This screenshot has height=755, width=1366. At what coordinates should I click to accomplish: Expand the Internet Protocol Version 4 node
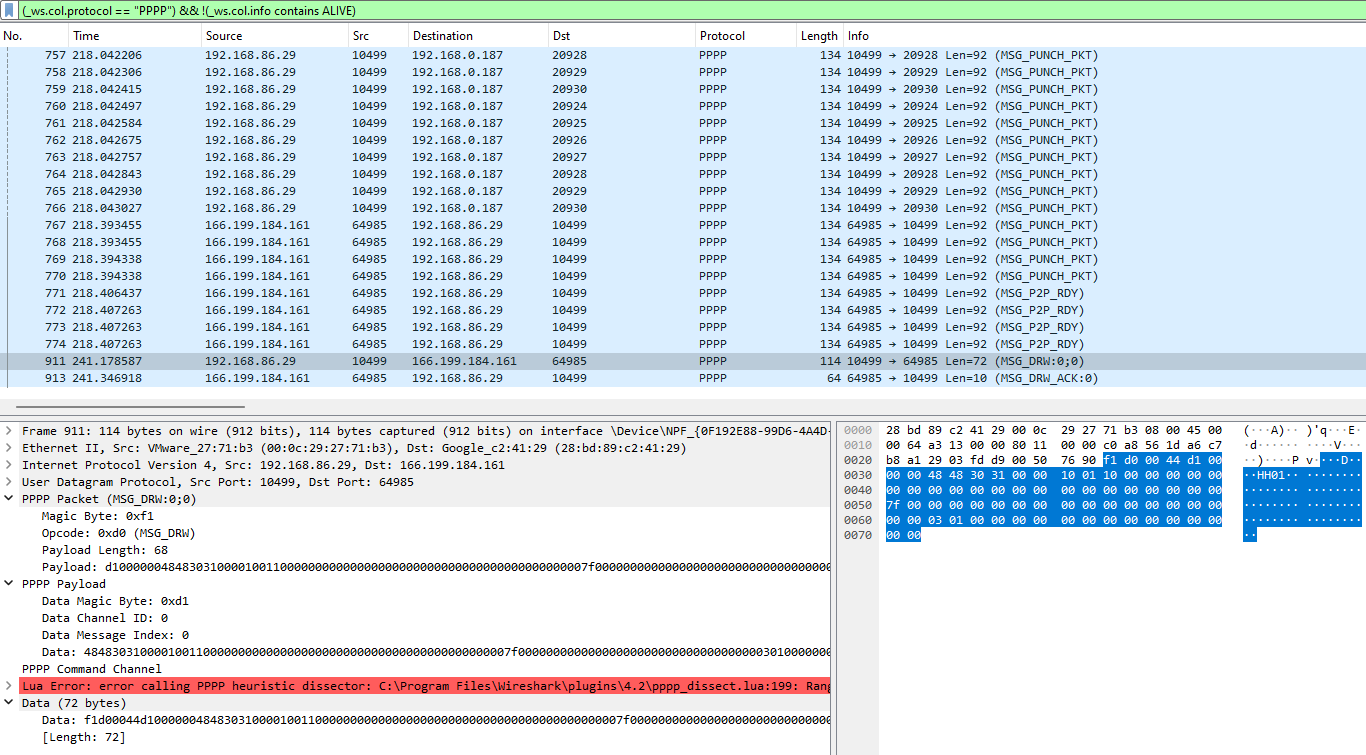coord(10,465)
